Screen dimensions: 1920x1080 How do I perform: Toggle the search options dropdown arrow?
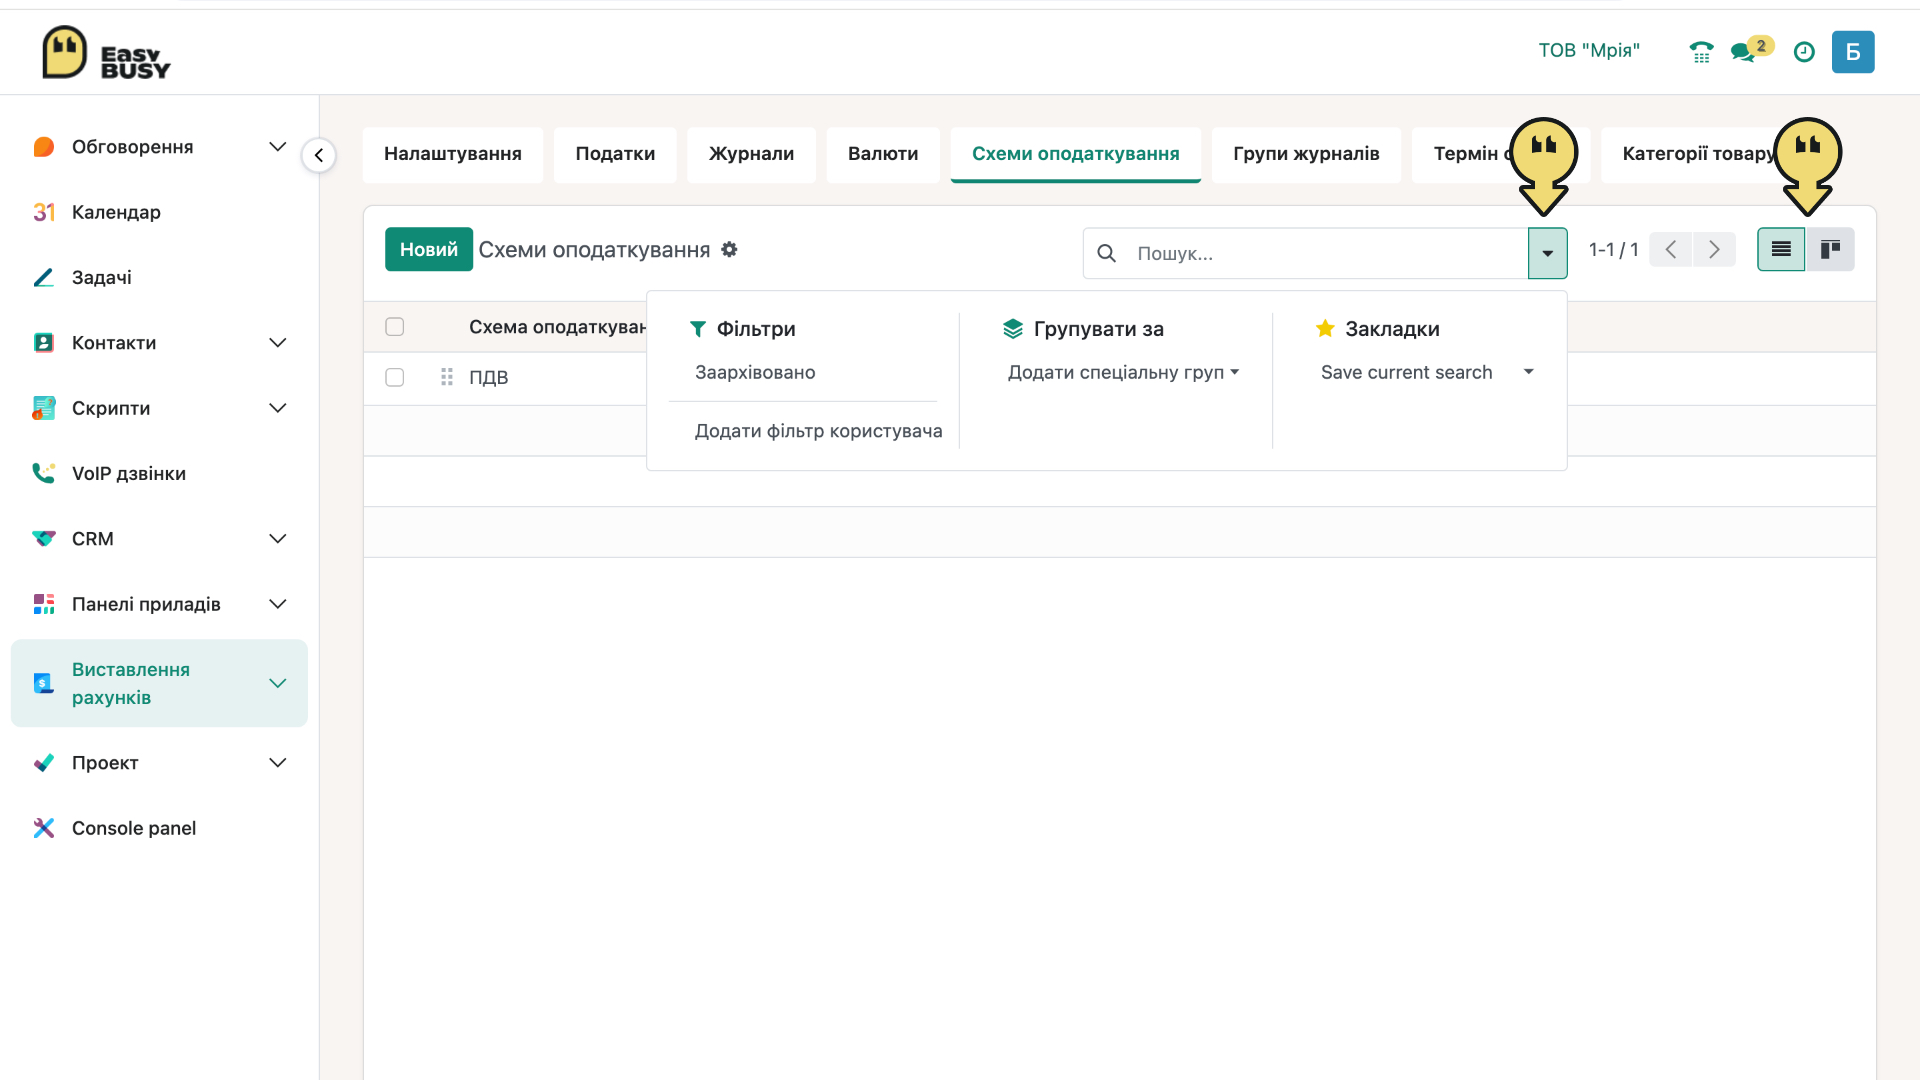1547,253
